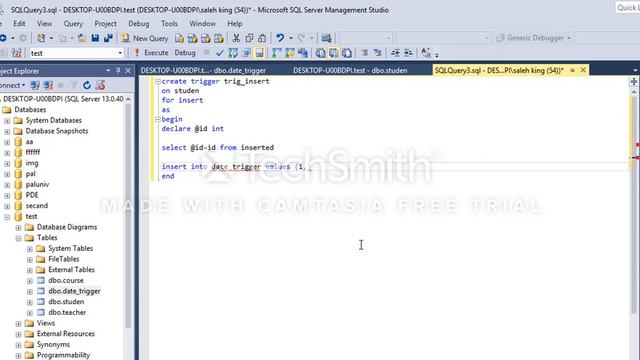Click the Undo arrow icon
This screenshot has width=640, height=360.
point(280,38)
